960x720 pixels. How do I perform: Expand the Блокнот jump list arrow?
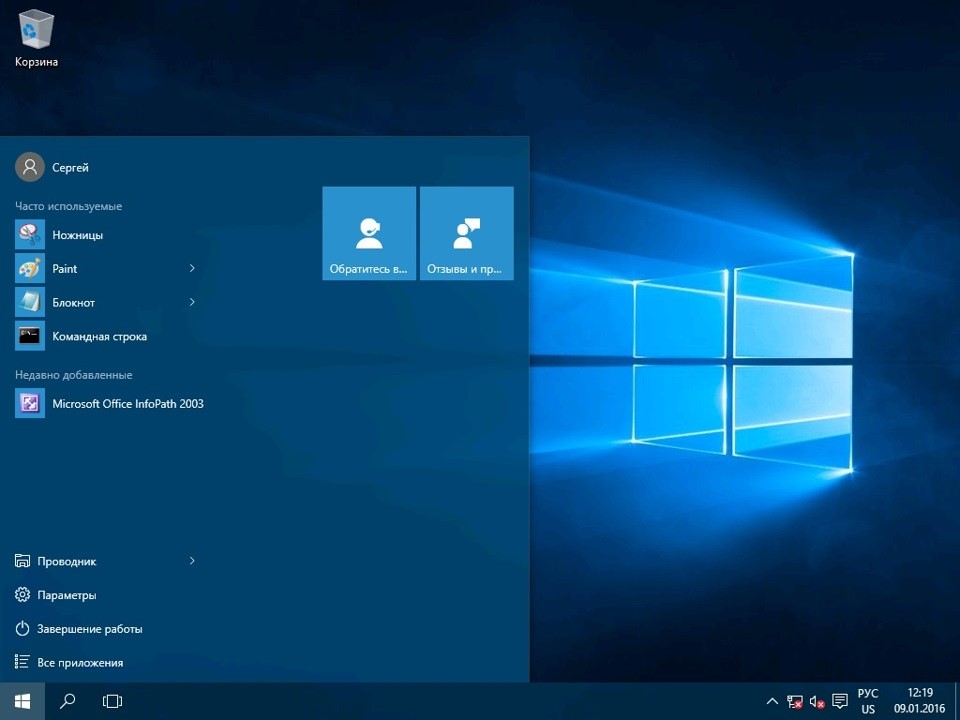click(x=192, y=302)
